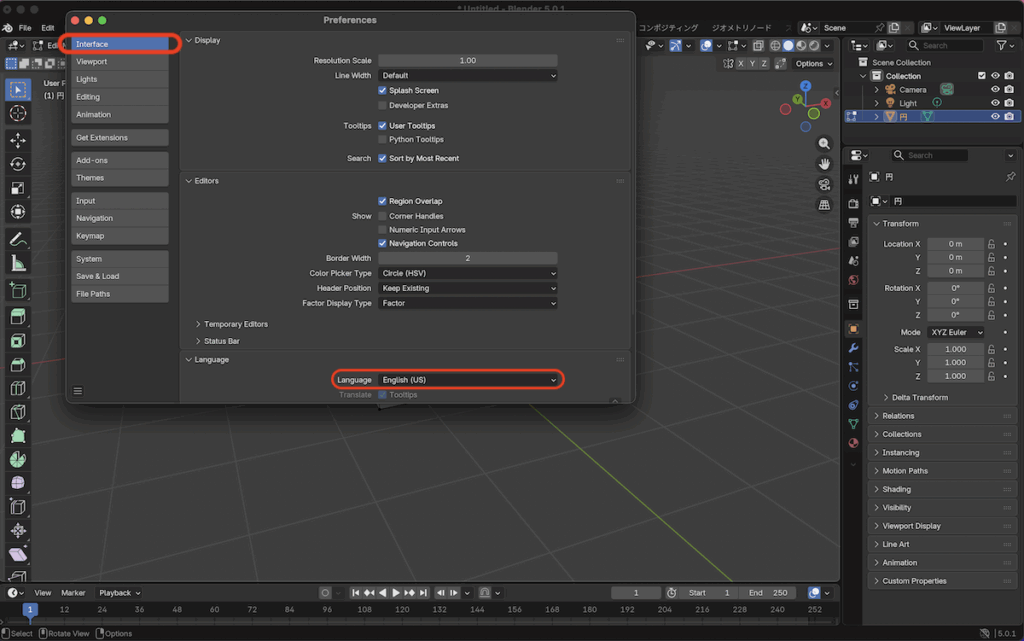Open the Color Picker Type dropdown

[468, 273]
